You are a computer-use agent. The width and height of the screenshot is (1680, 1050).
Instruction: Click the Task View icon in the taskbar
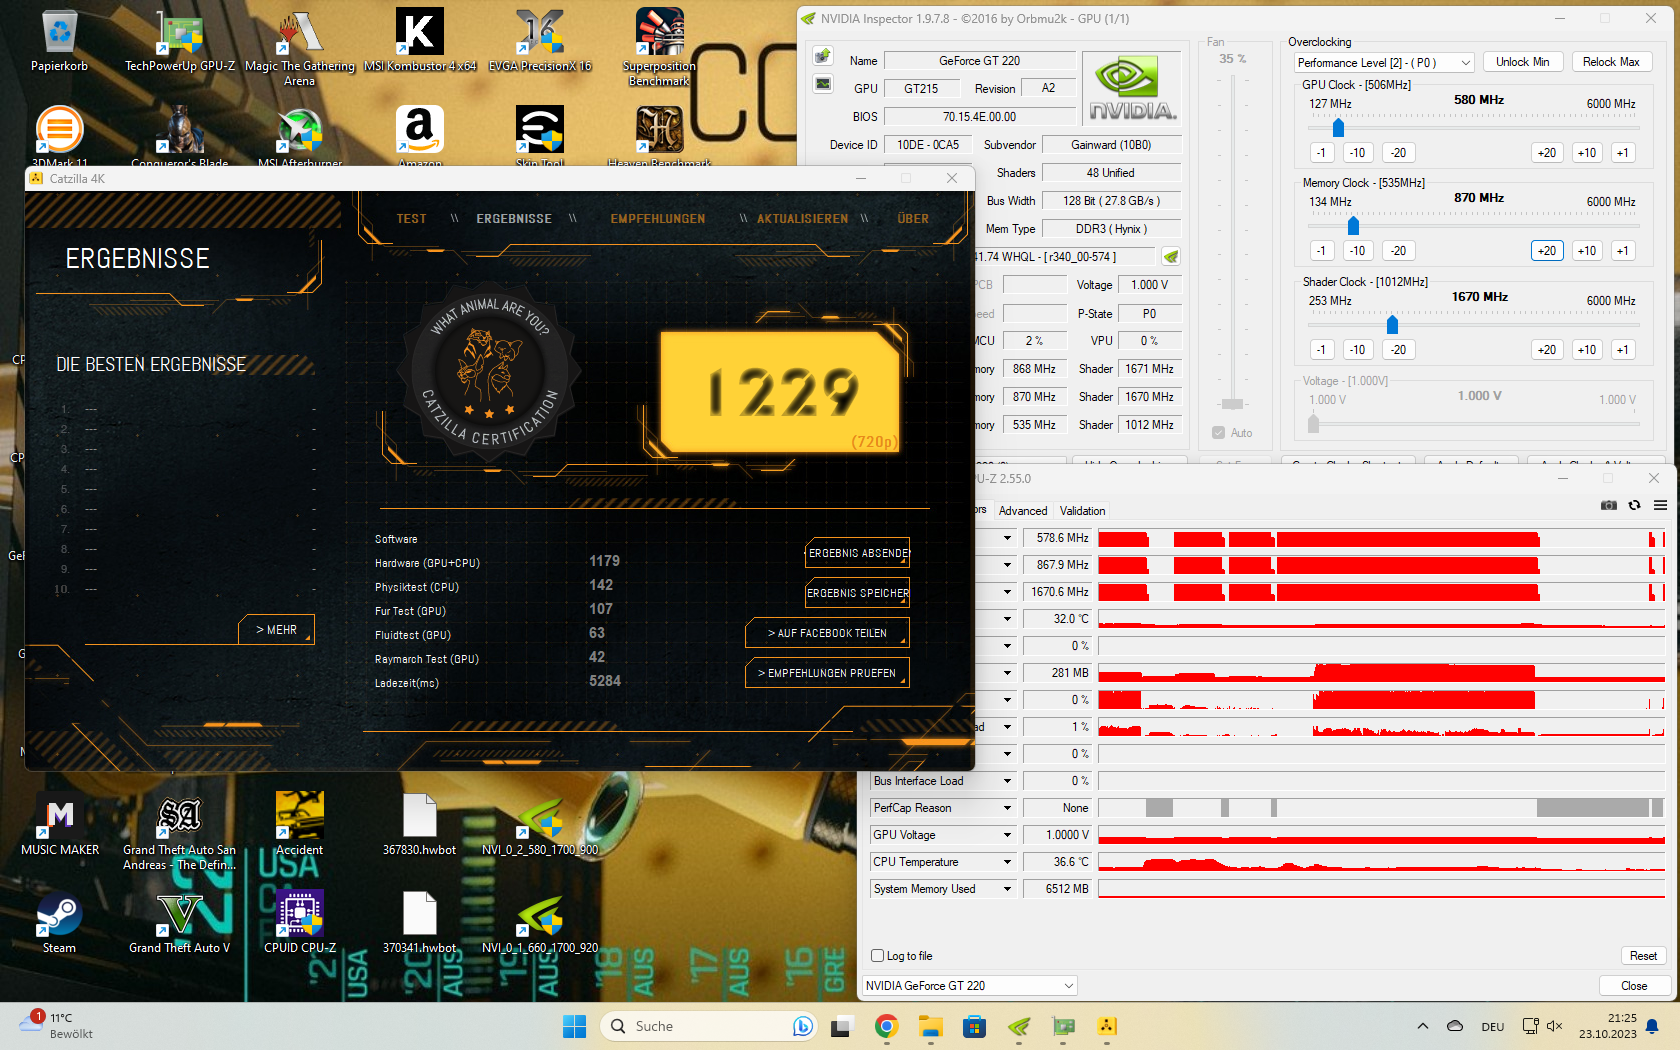(841, 1026)
